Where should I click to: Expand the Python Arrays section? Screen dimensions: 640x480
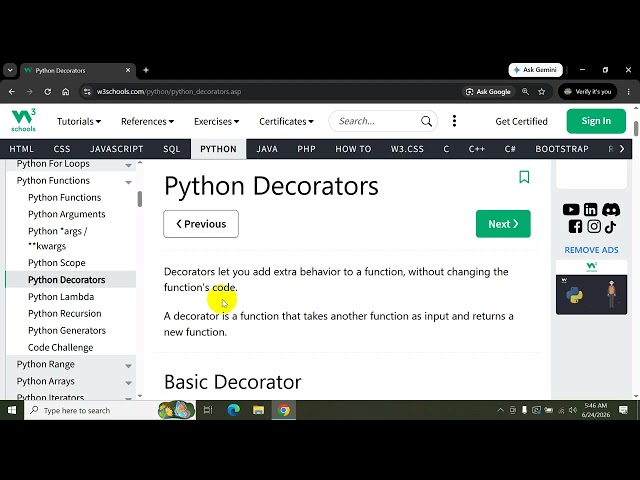(x=128, y=383)
